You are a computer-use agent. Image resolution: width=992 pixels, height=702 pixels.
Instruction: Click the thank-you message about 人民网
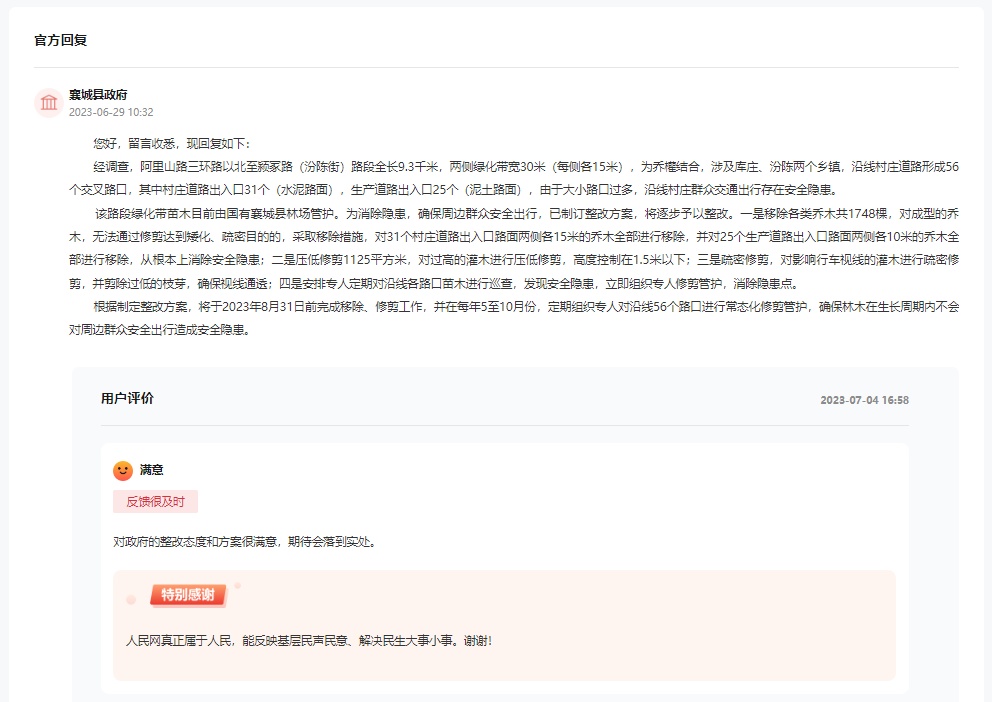tap(309, 640)
